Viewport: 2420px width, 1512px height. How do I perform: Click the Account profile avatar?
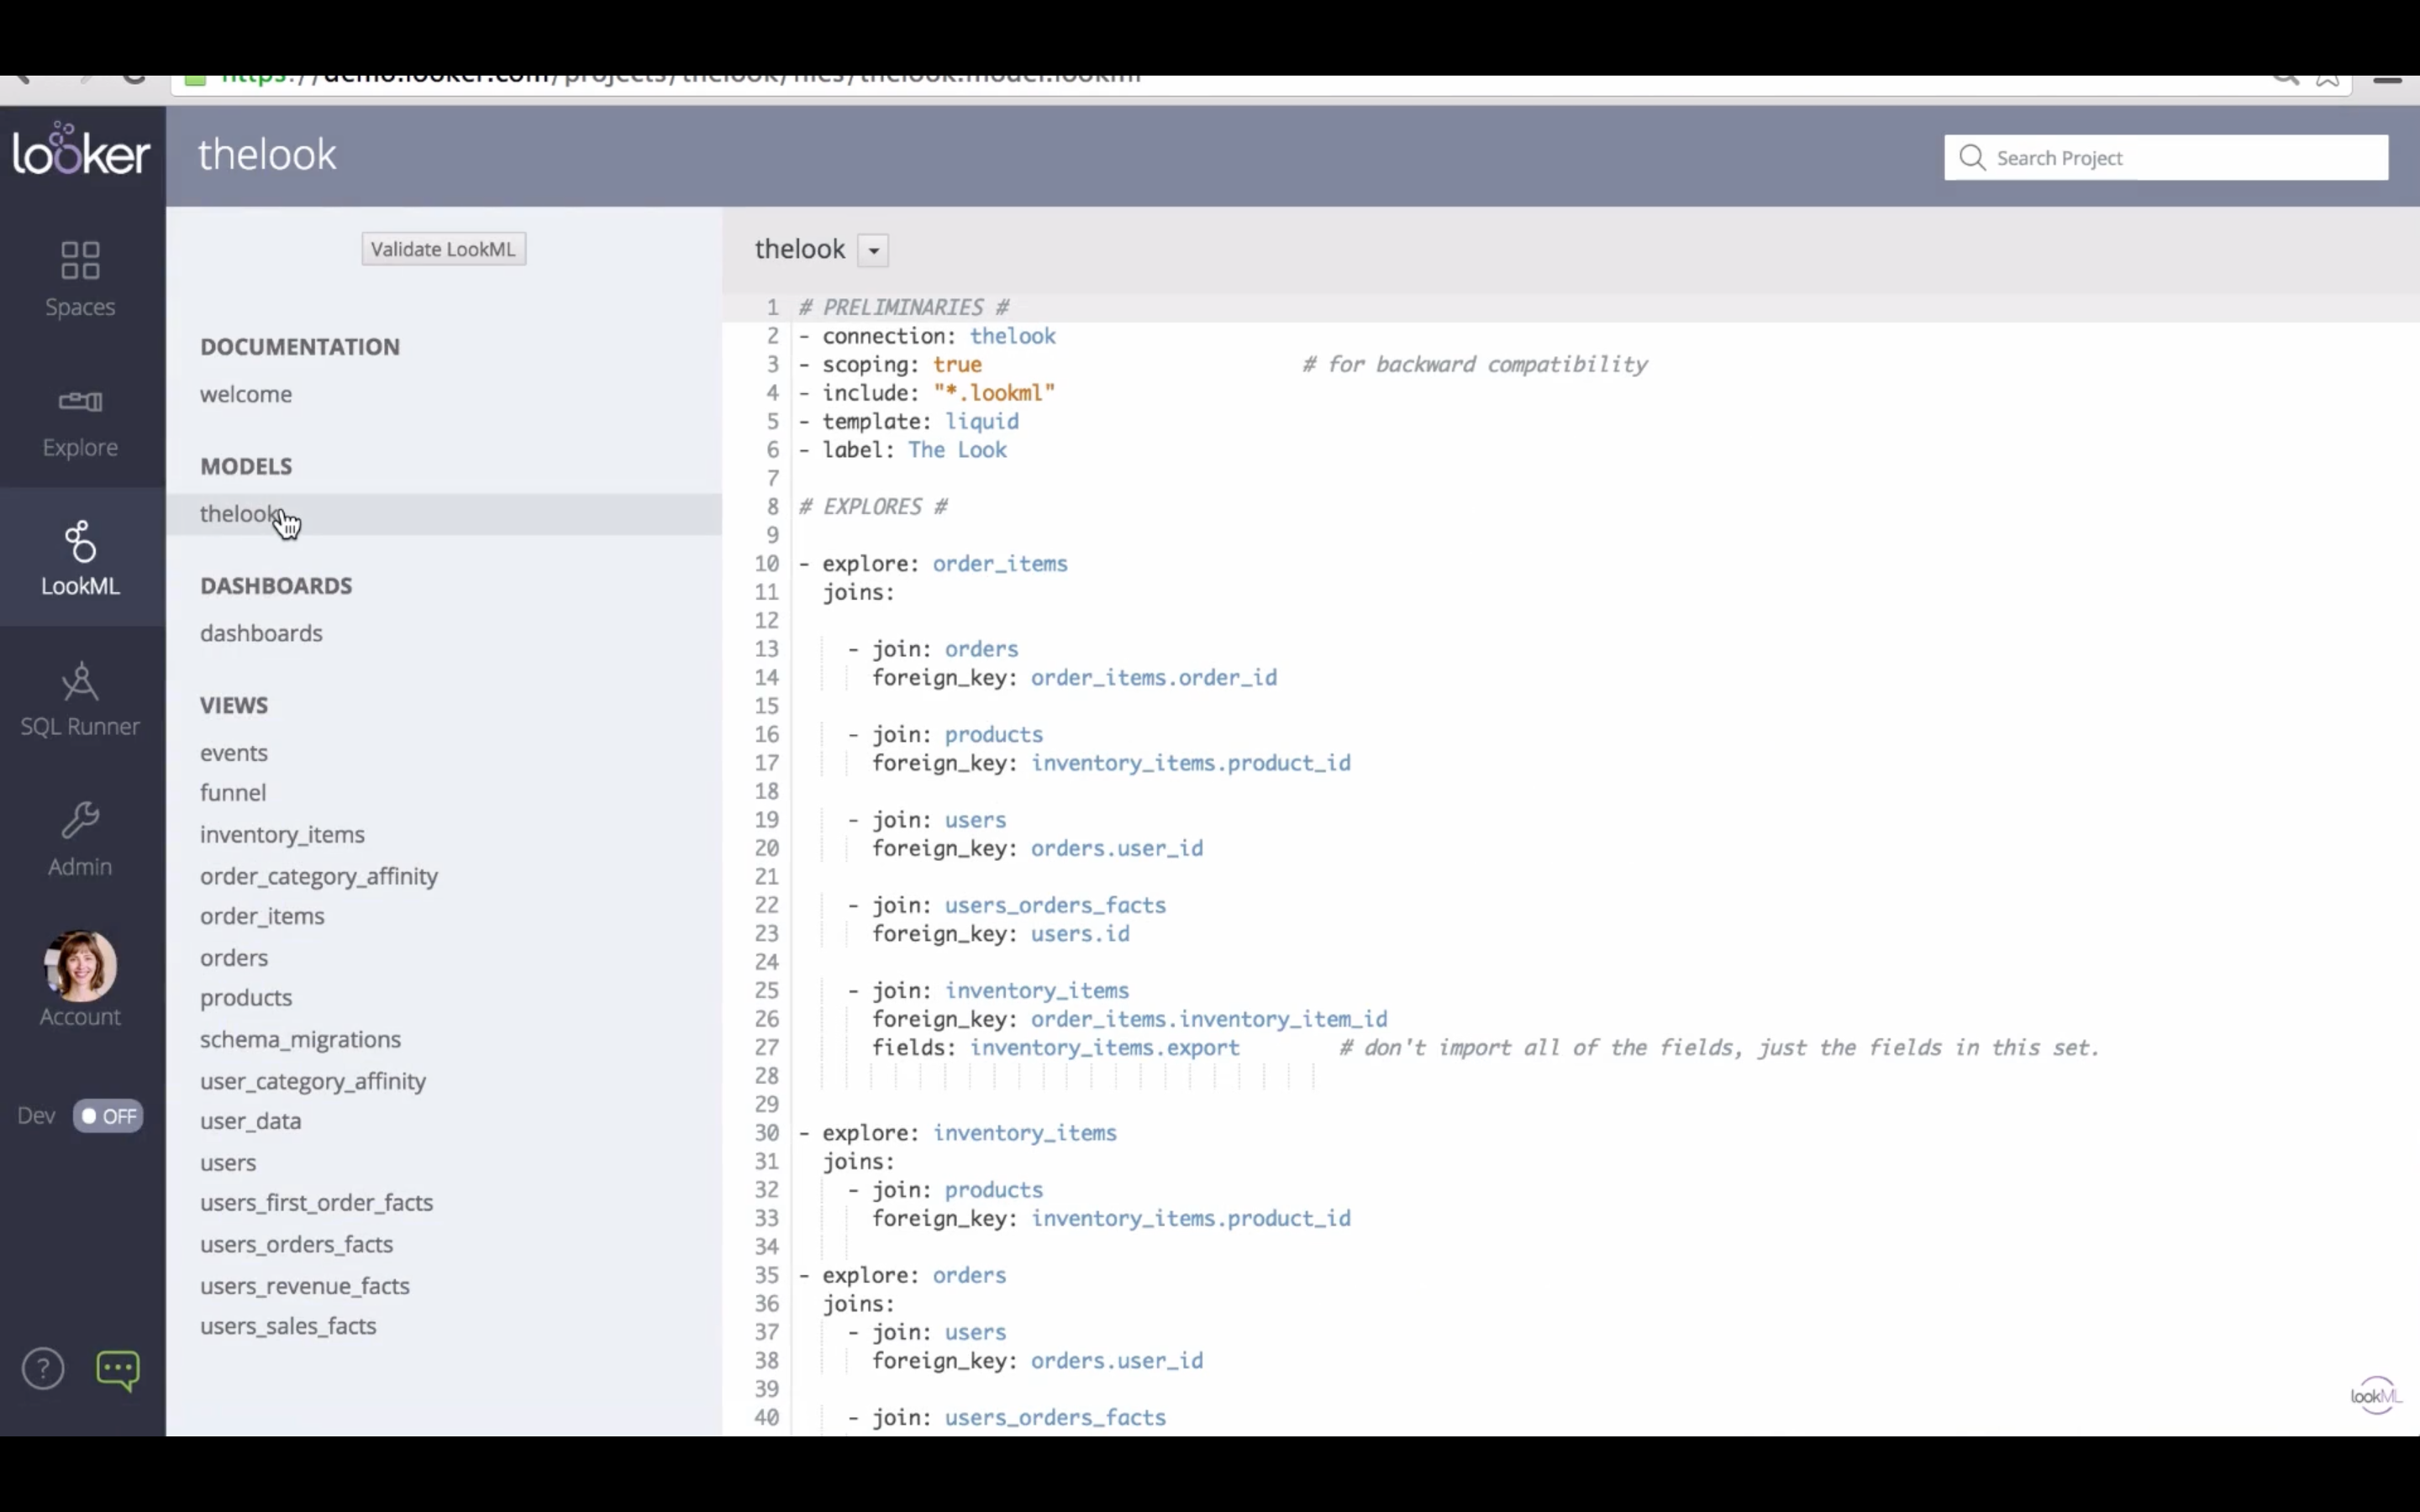coord(80,966)
